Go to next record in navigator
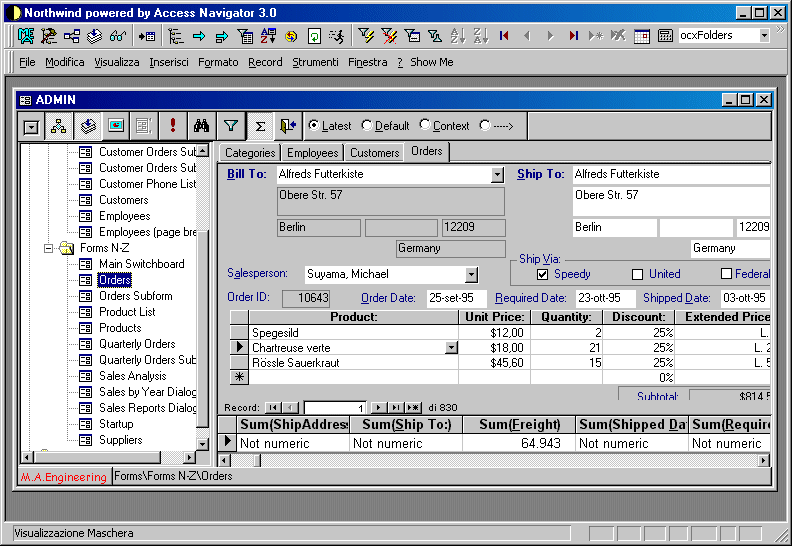The width and height of the screenshot is (792, 546). [x=379, y=408]
